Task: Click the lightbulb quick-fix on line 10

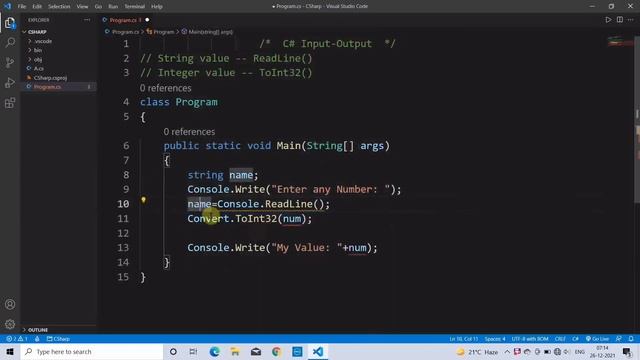Action: pos(143,200)
